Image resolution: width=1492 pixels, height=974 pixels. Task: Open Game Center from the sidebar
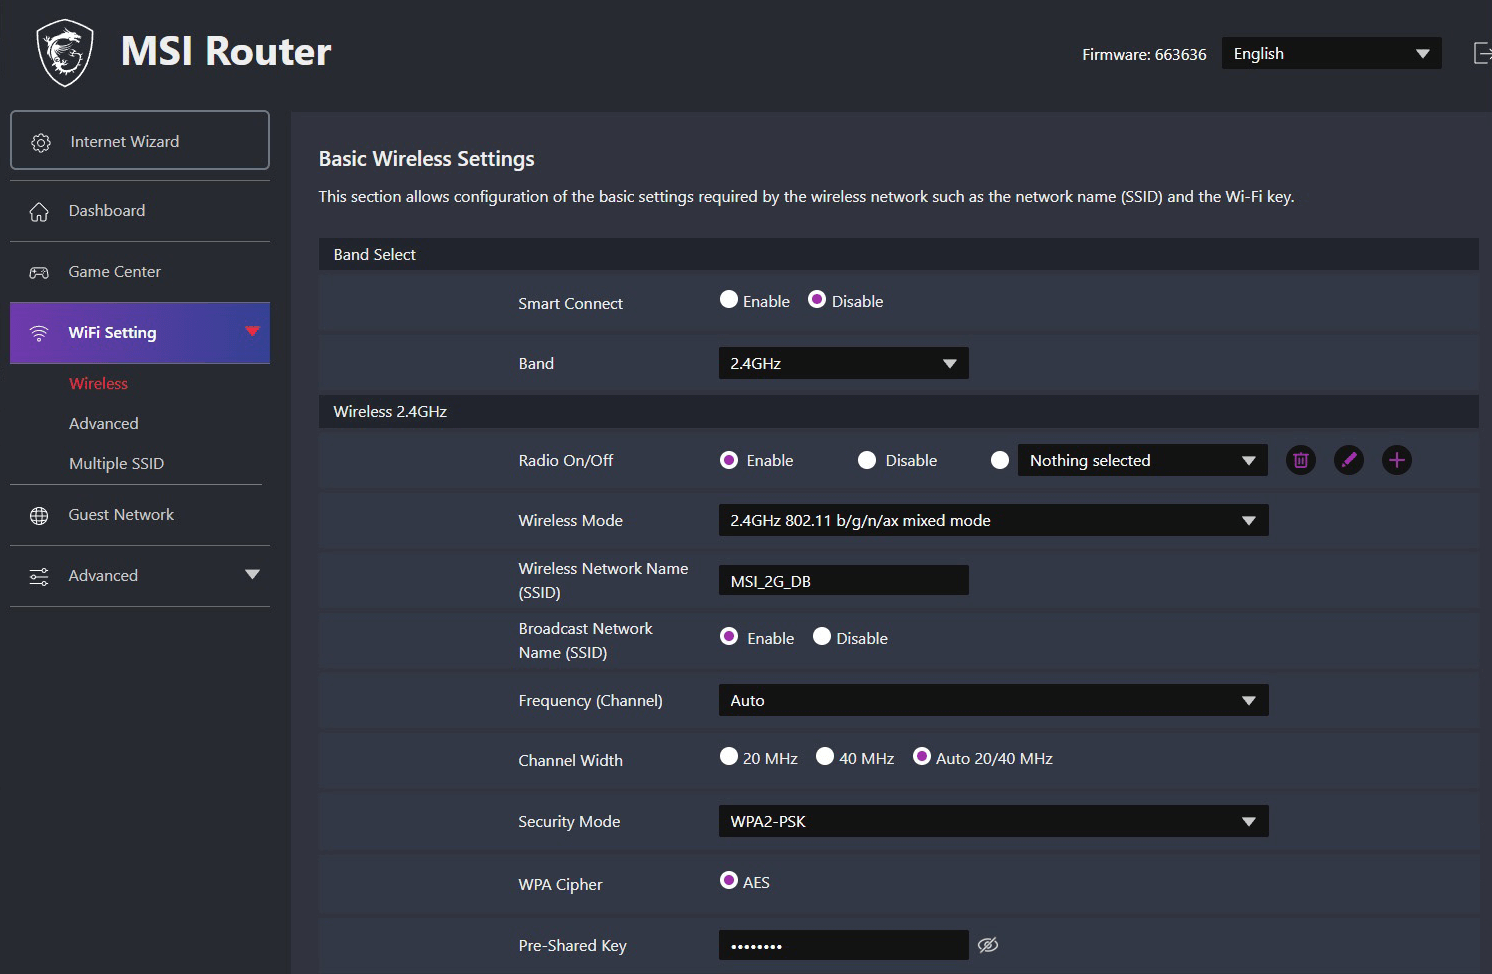pos(114,272)
